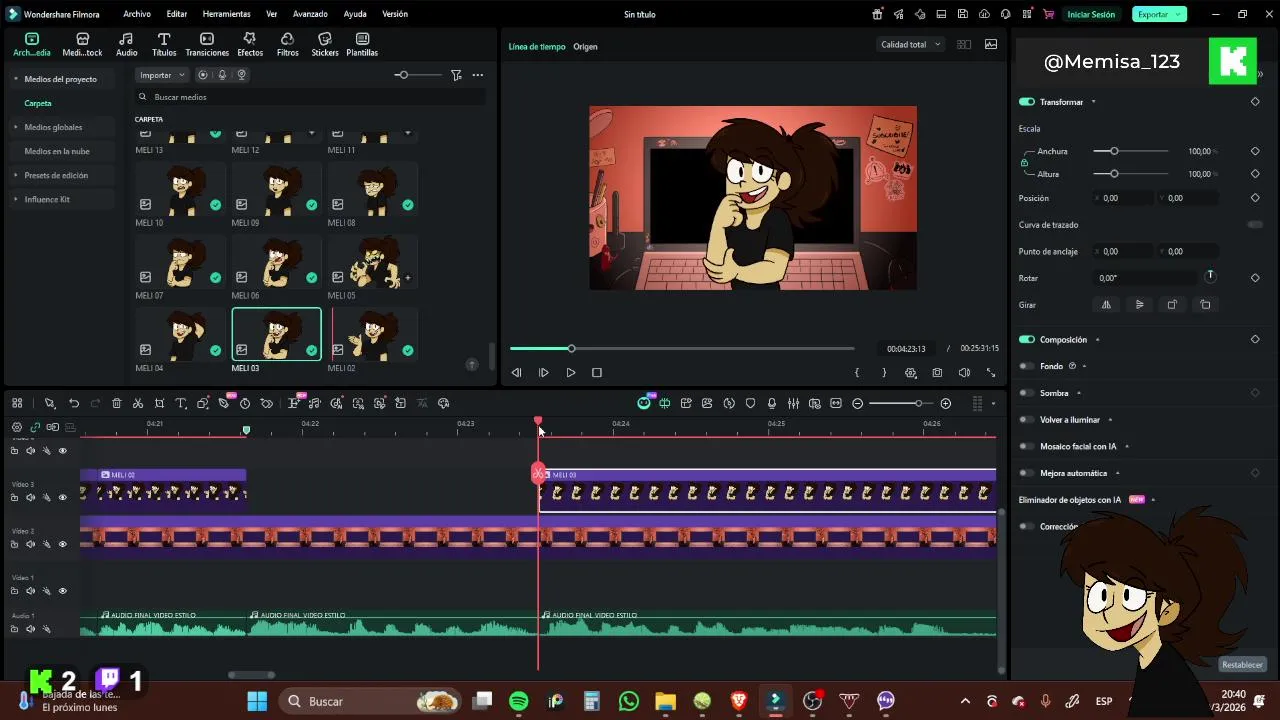Toggle the Transformar switch
Screen dimensions: 1280x720
1027,102
